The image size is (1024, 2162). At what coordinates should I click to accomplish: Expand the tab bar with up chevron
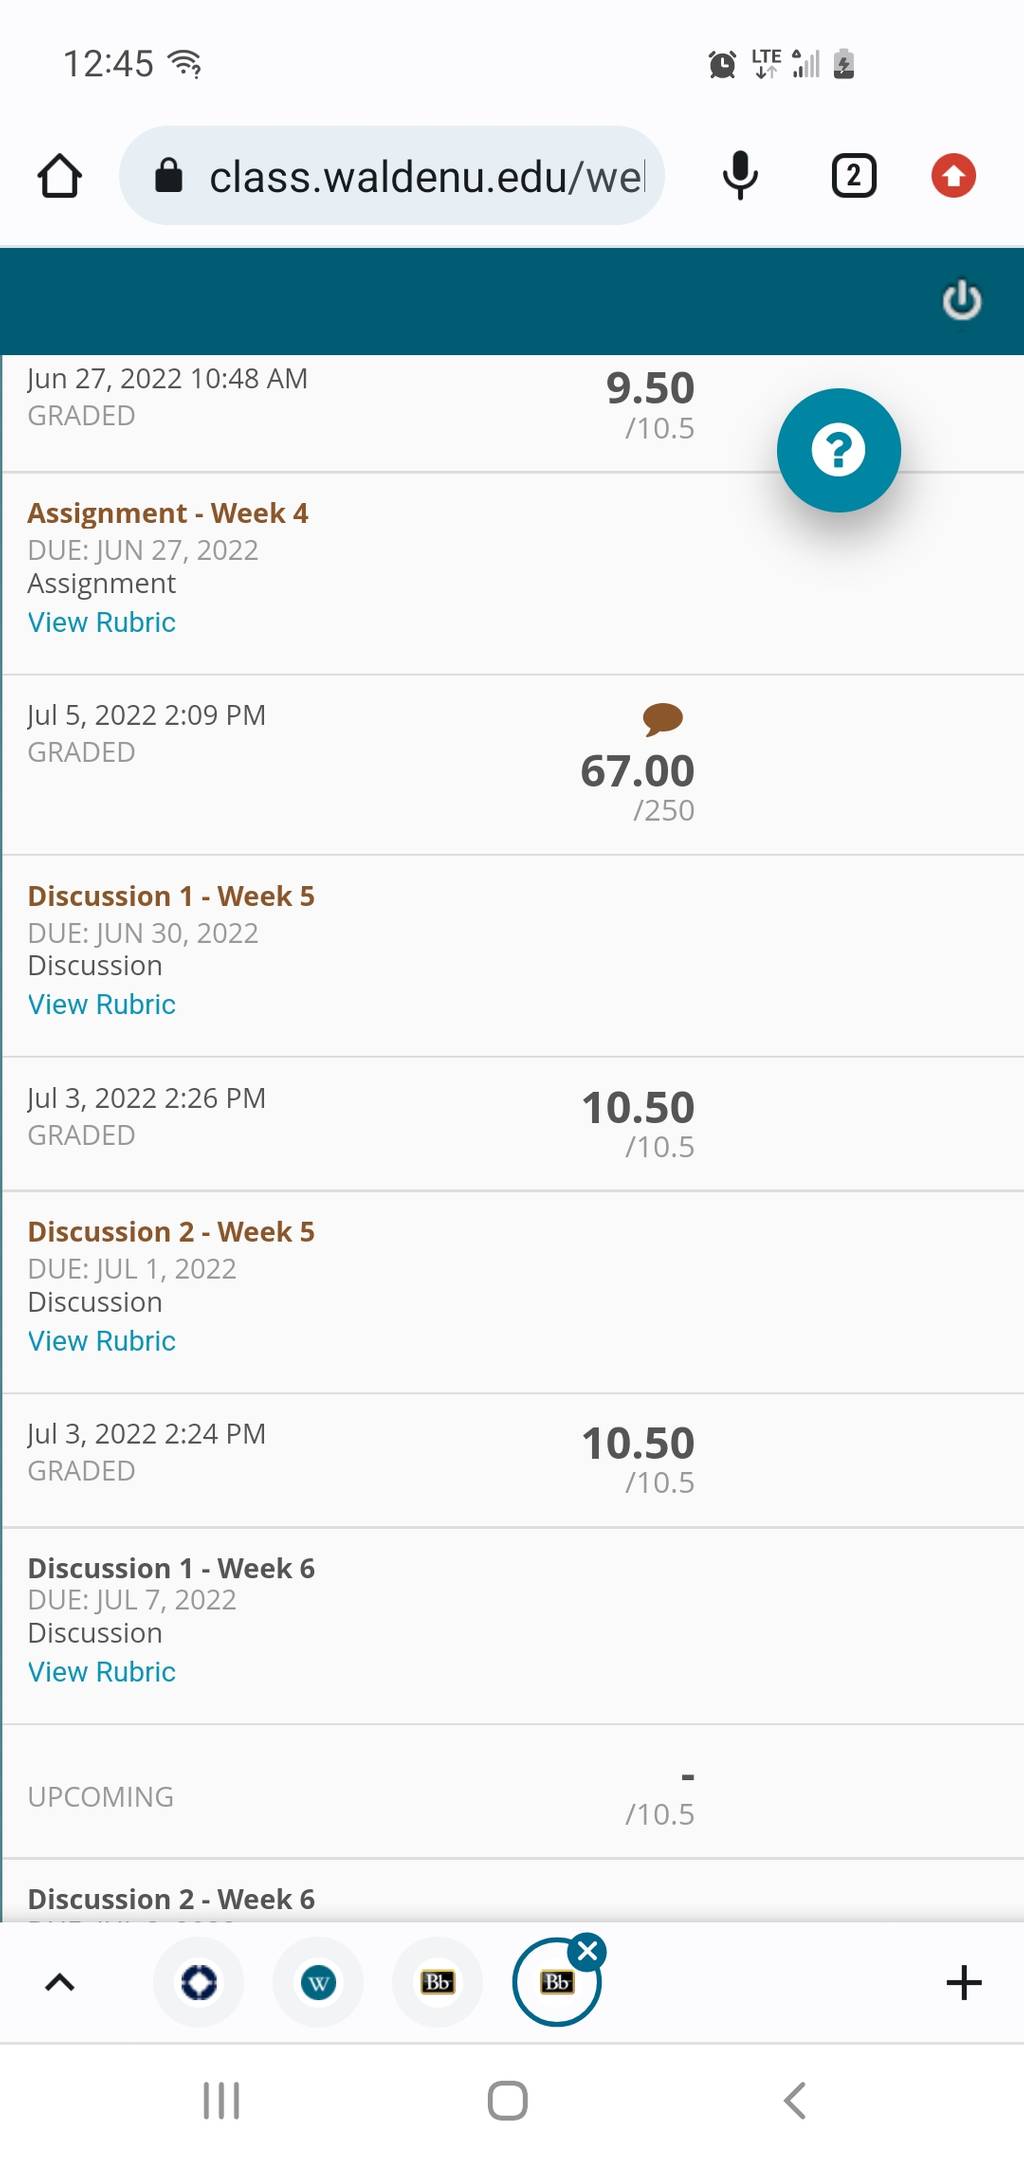point(60,1982)
